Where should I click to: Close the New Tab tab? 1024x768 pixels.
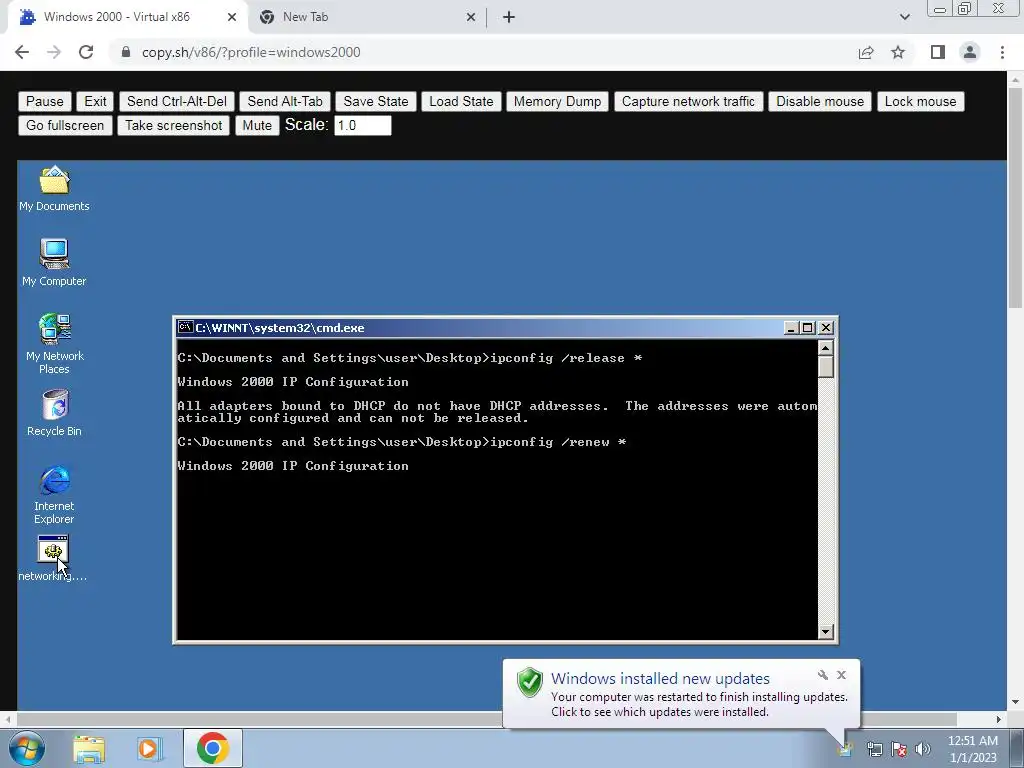coord(470,17)
